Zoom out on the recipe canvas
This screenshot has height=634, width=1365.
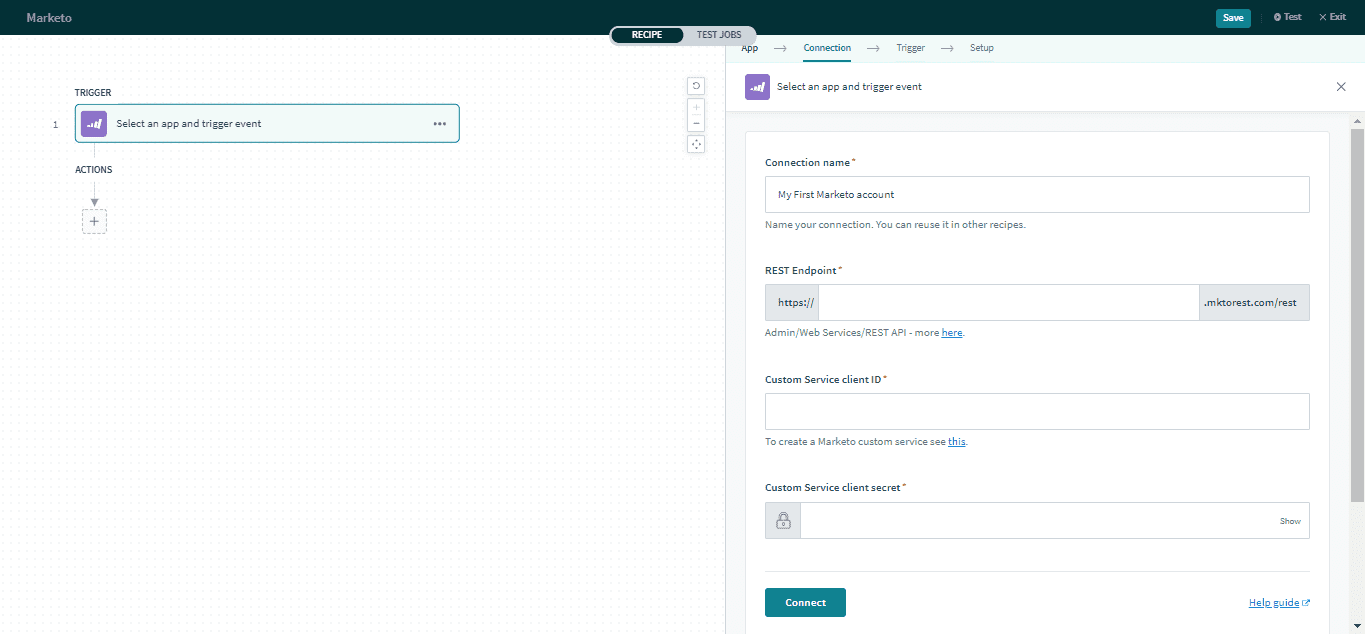click(695, 122)
